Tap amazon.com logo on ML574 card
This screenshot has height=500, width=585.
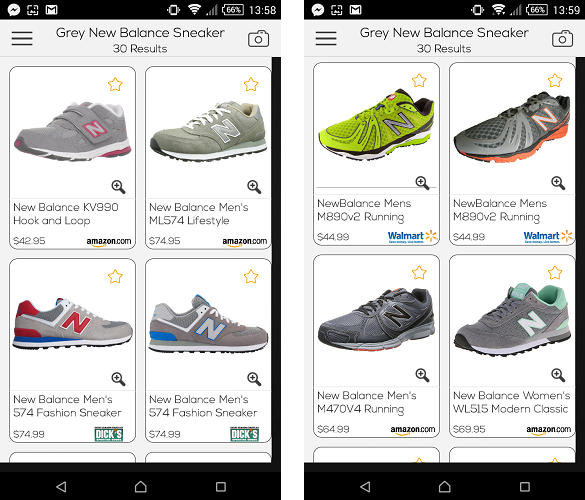click(244, 242)
